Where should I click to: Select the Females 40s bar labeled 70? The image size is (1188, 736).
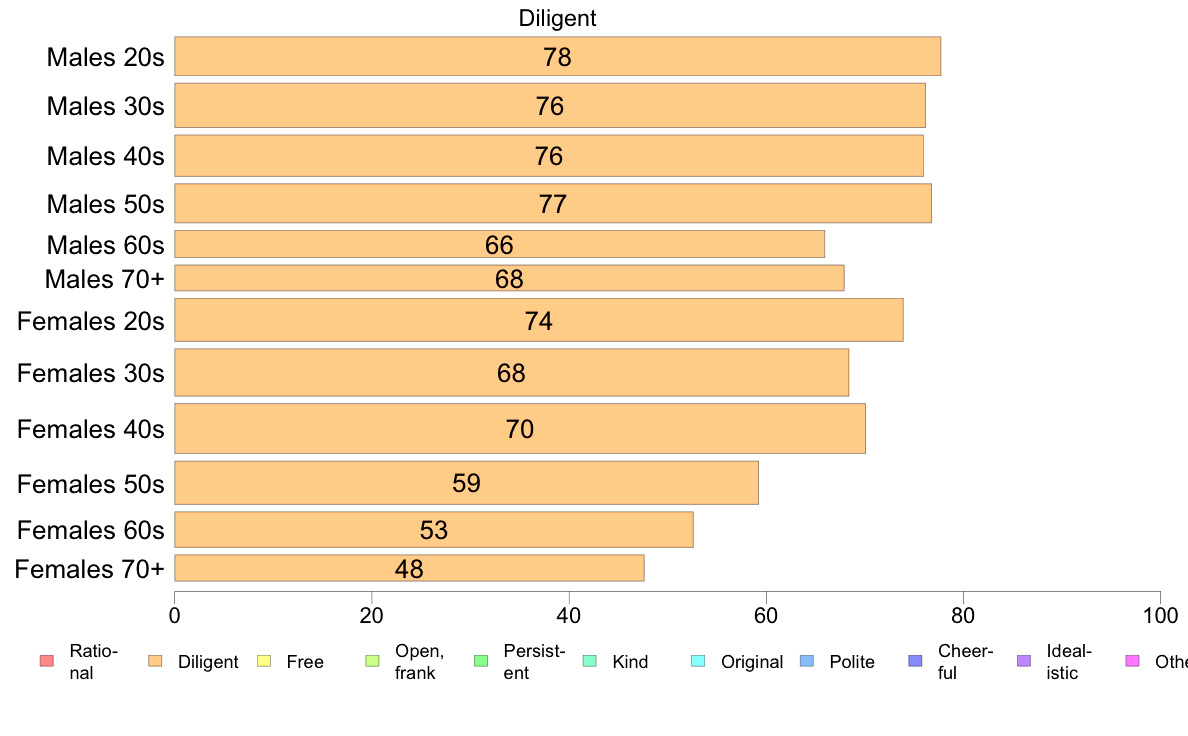(x=520, y=429)
